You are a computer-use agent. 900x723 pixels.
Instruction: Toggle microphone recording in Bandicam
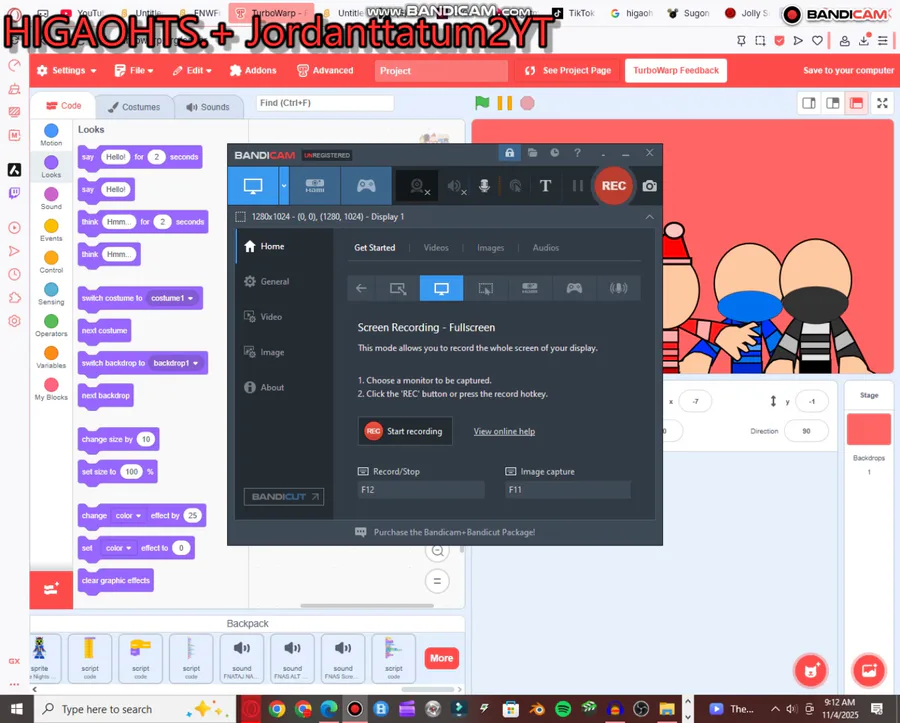click(x=484, y=186)
